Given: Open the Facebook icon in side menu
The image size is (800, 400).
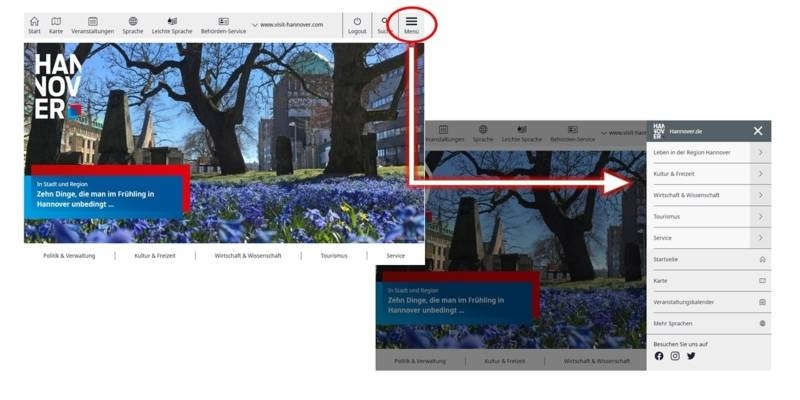Looking at the screenshot, I should click(x=659, y=356).
